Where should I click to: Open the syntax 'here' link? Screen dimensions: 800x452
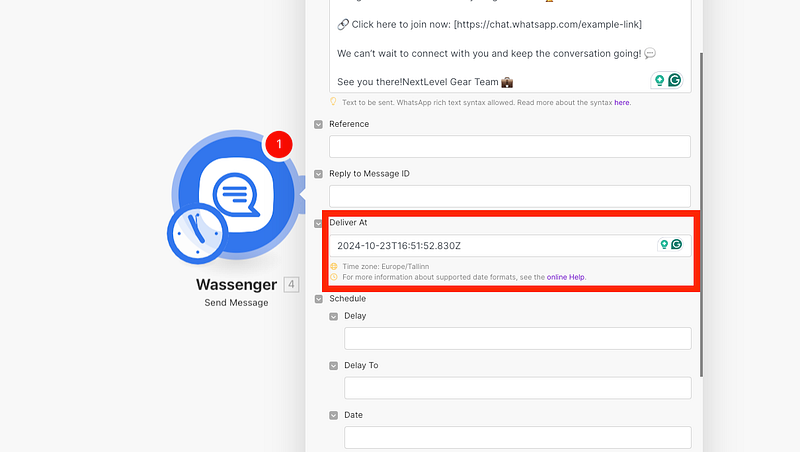tap(621, 102)
